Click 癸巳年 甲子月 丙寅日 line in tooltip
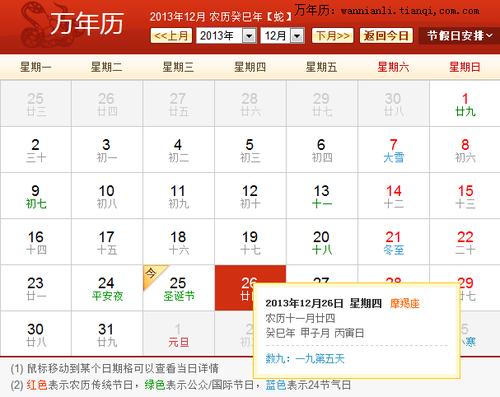 click(315, 333)
